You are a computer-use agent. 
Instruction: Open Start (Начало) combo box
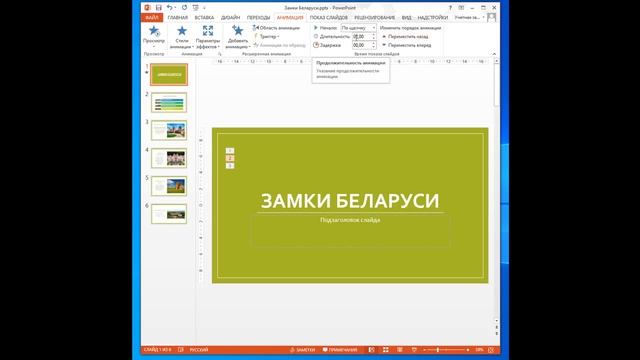(358, 28)
